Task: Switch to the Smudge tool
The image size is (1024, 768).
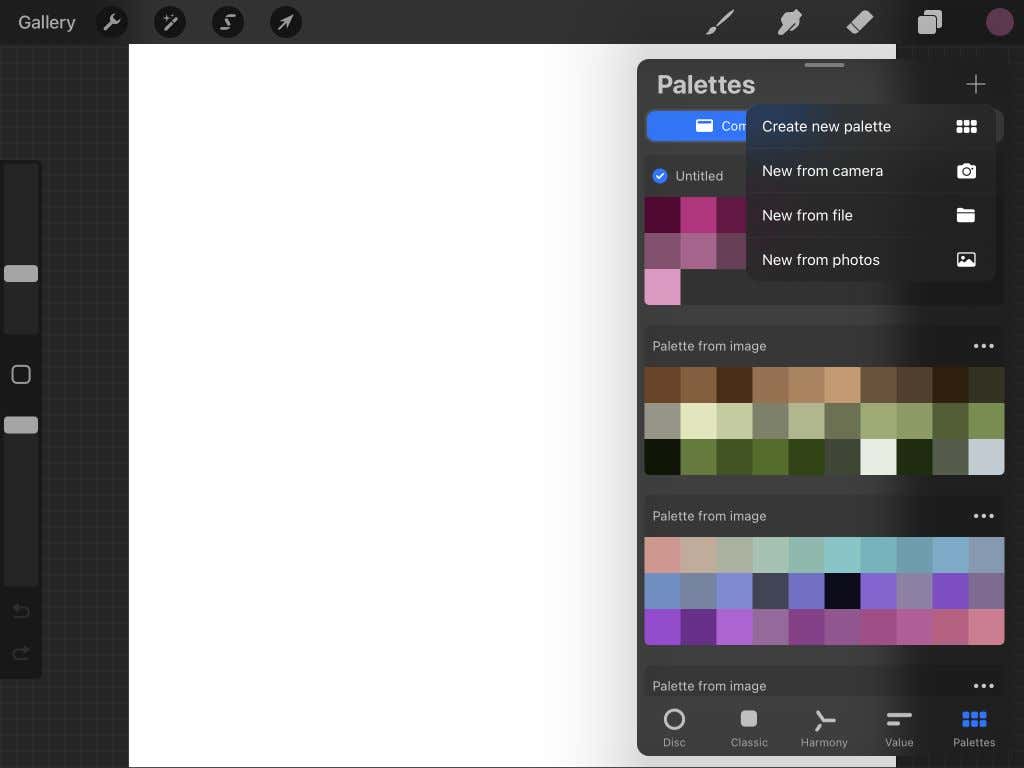Action: click(x=789, y=22)
